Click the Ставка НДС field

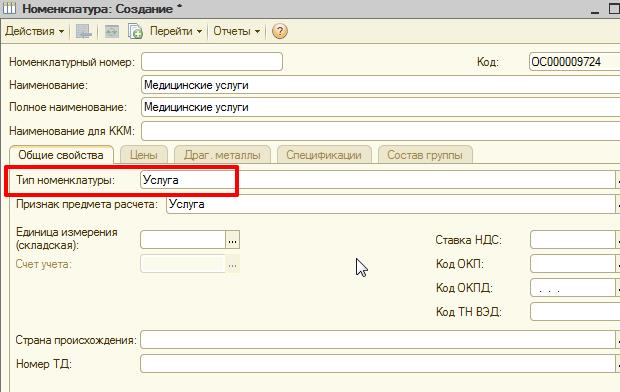click(573, 239)
